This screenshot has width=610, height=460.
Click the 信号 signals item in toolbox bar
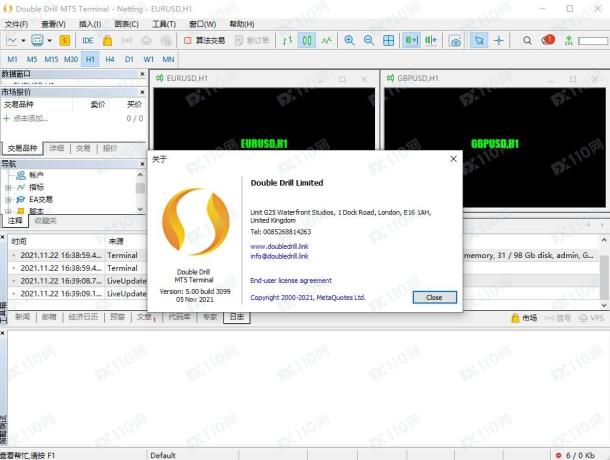pos(557,318)
